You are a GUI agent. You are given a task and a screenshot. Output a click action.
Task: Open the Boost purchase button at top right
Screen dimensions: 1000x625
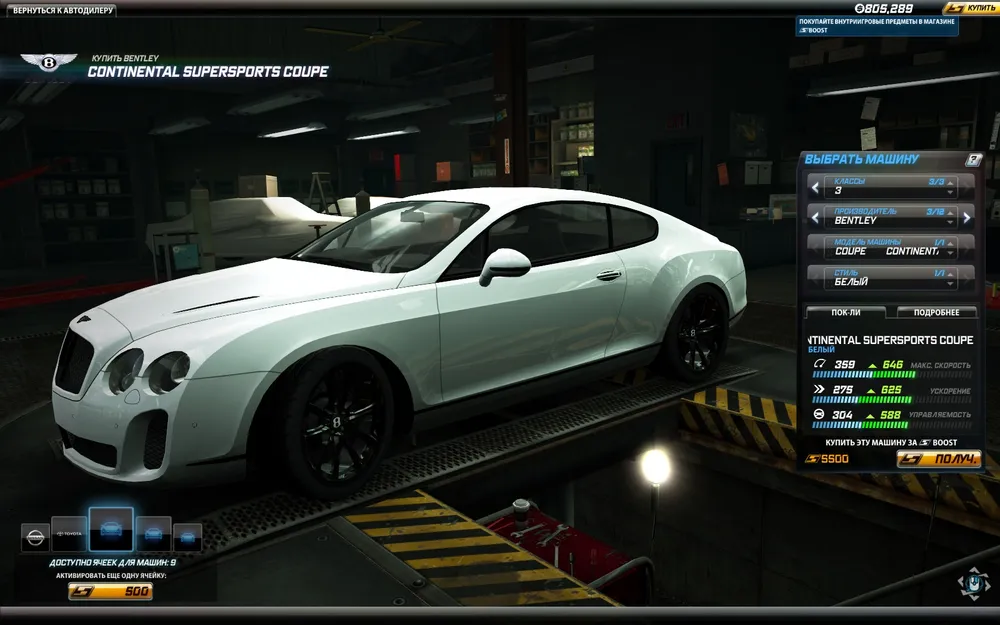click(969, 8)
